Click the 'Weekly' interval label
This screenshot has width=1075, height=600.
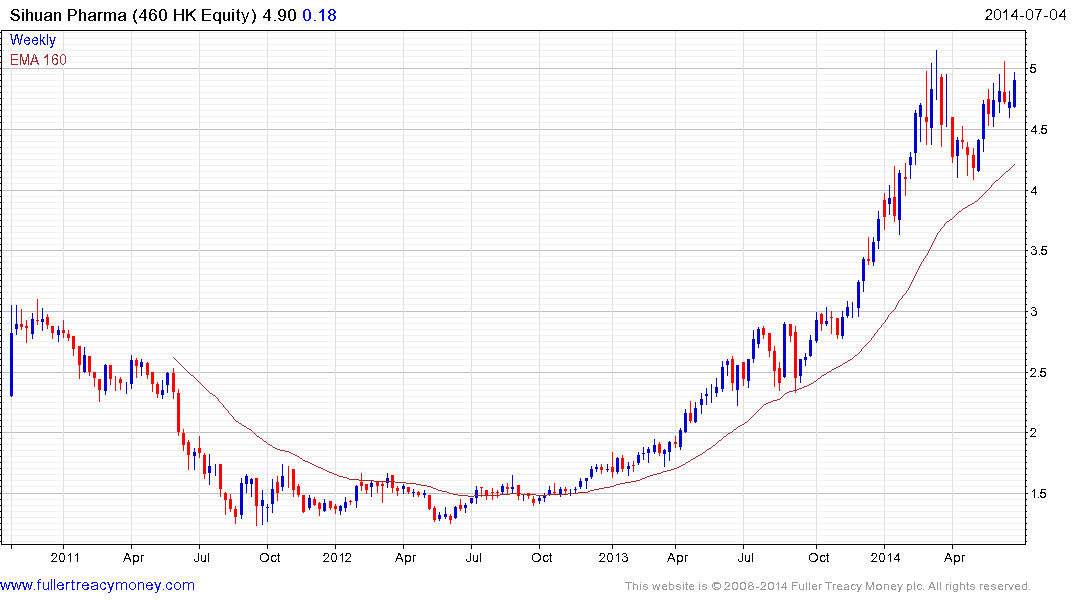pos(33,40)
